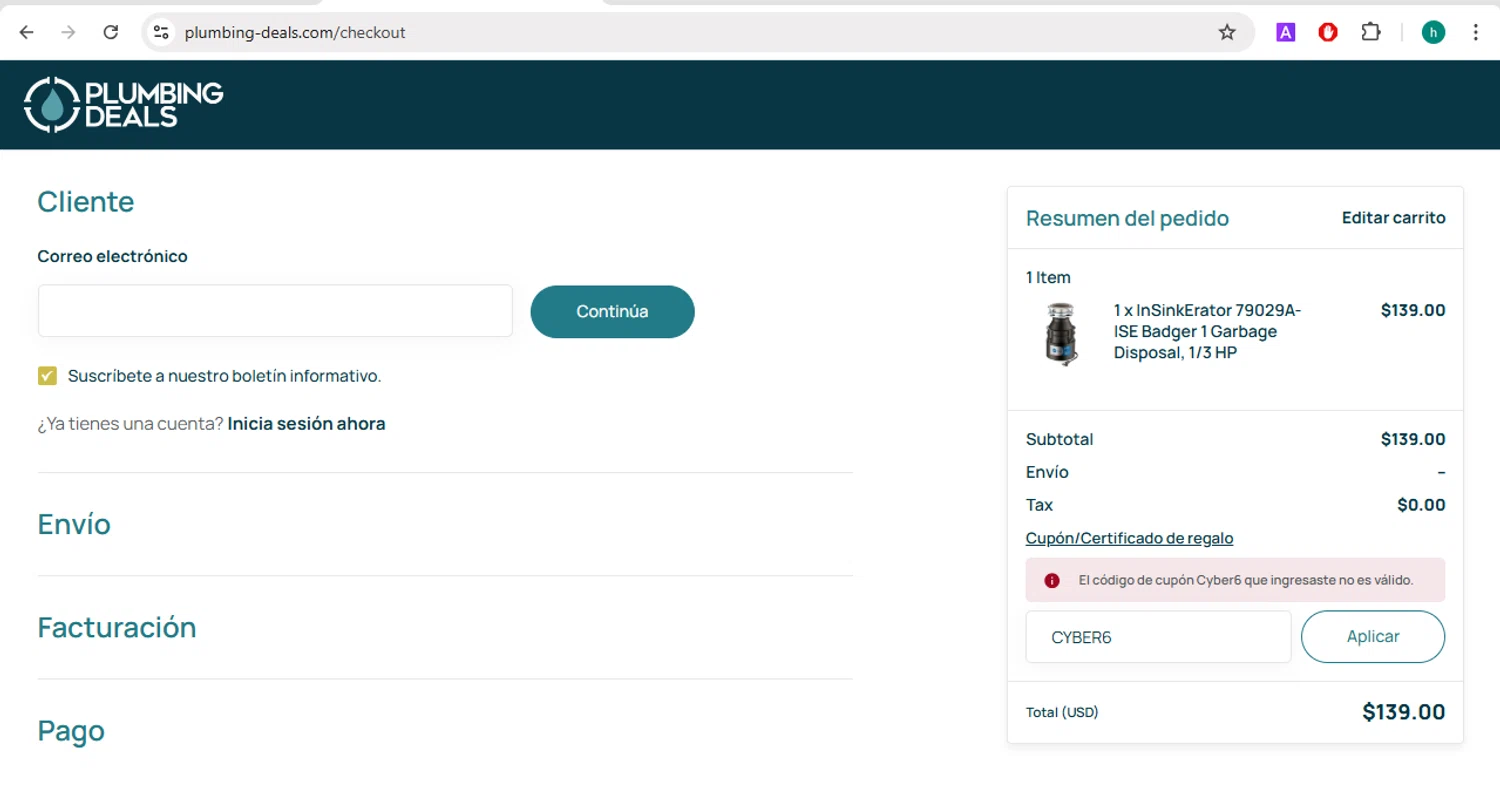The image size is (1500, 801).
Task: Click the Total (USD) label
Action: (1062, 712)
